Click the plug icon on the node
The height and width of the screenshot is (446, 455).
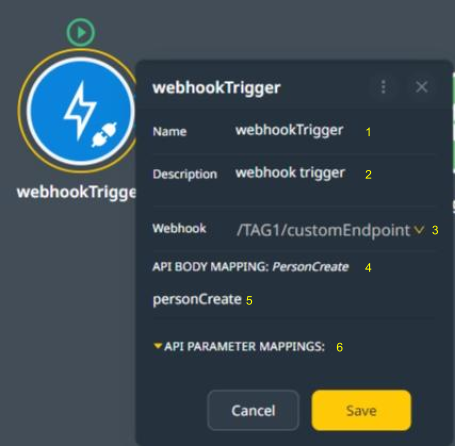click(104, 135)
